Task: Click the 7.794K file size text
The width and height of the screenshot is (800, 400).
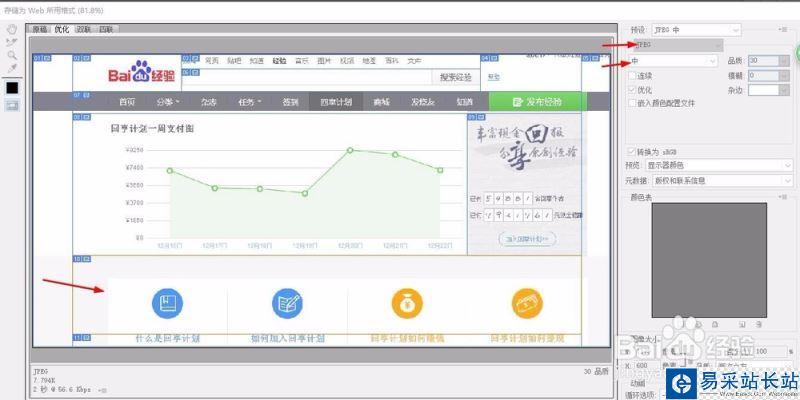Action: (43, 381)
